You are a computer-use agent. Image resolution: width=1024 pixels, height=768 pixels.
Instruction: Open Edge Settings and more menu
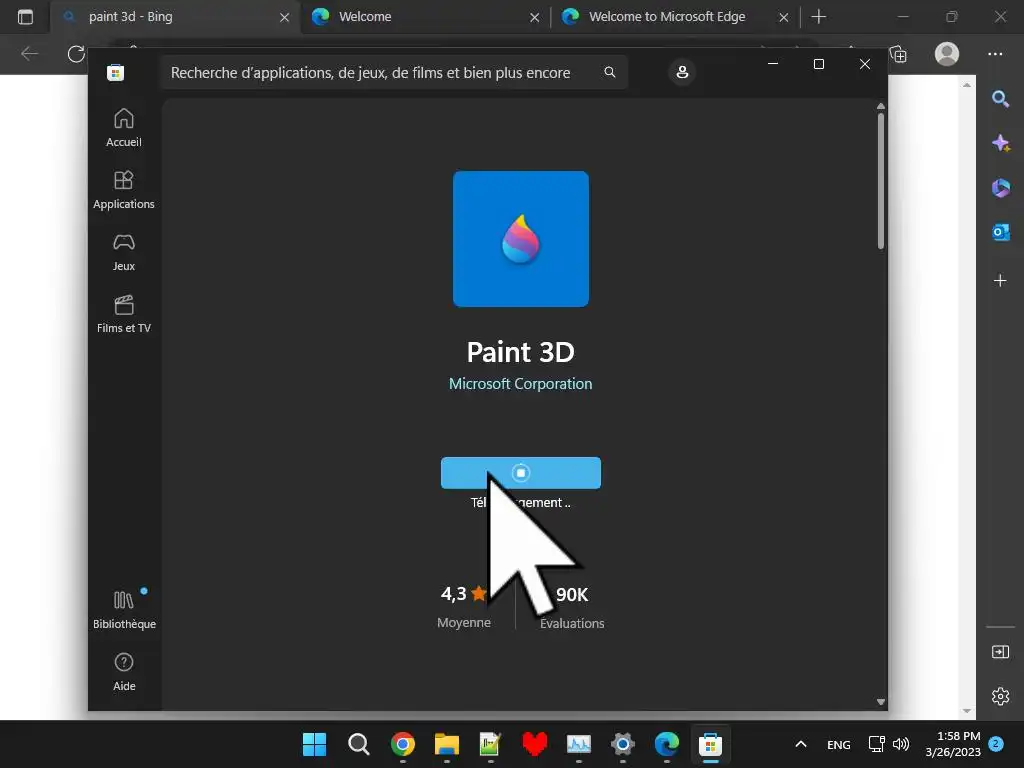coord(995,54)
